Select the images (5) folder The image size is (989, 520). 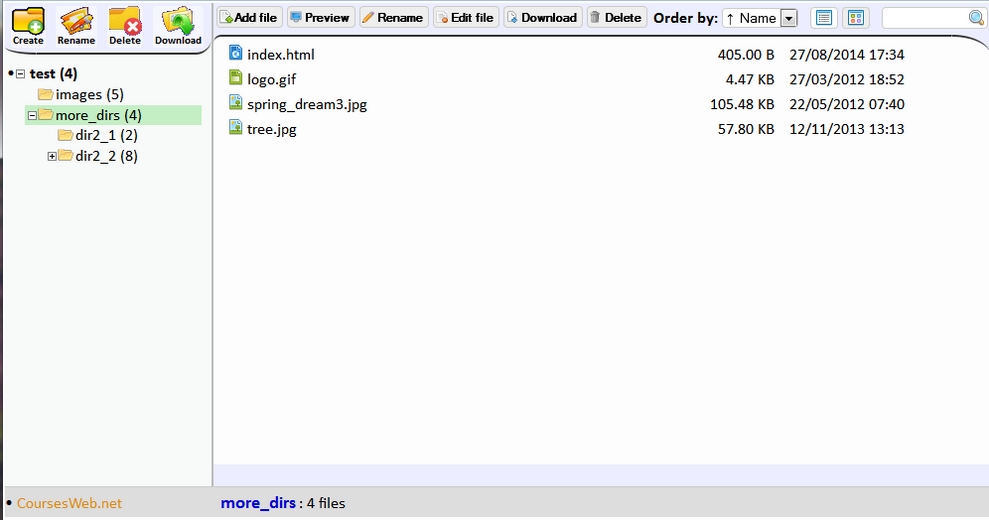[90, 95]
